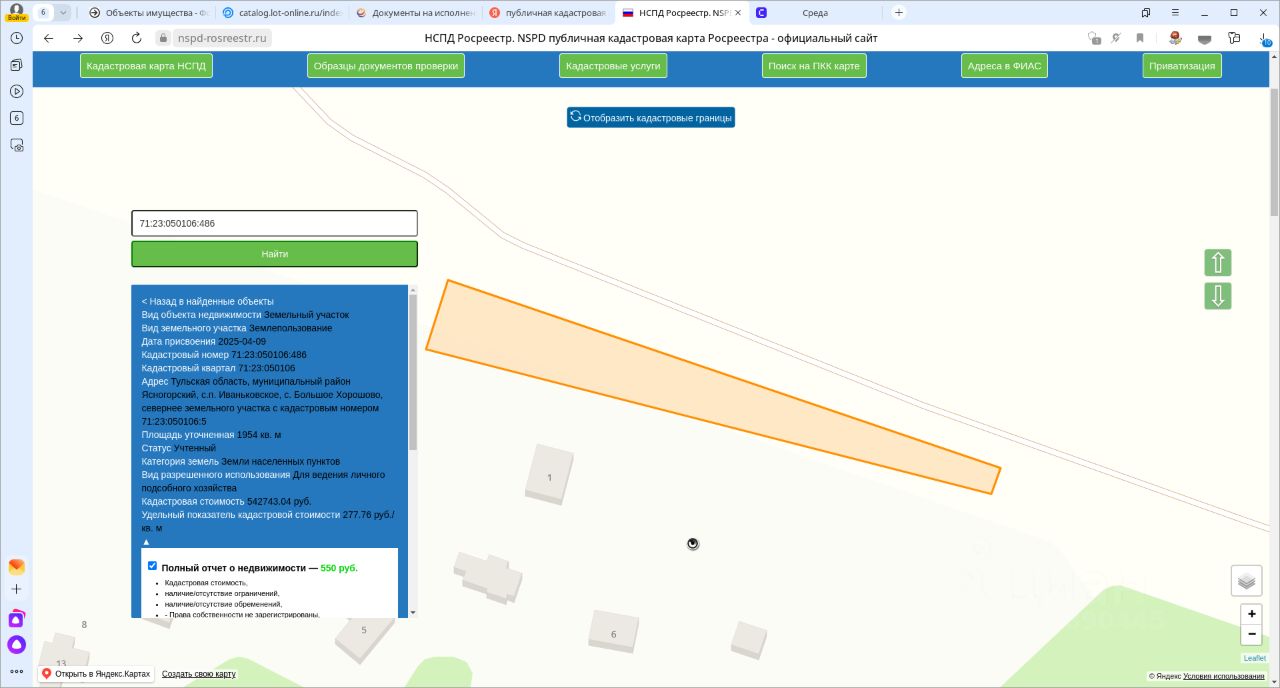Switch to the catalog.lot-online.ru tab
The width and height of the screenshot is (1280, 688).
[281, 13]
